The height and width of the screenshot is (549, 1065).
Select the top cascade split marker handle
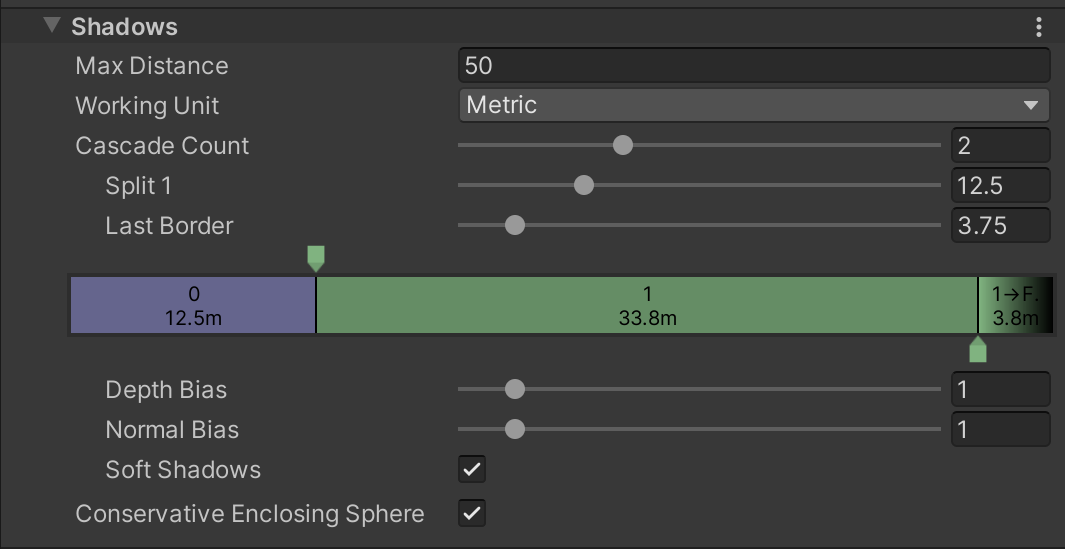316,257
